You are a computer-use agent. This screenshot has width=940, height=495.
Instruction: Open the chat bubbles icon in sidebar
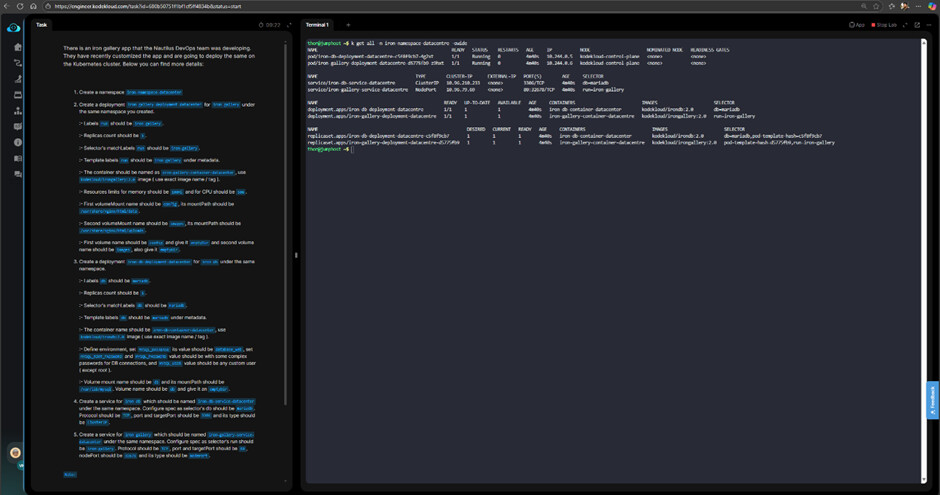[18, 174]
